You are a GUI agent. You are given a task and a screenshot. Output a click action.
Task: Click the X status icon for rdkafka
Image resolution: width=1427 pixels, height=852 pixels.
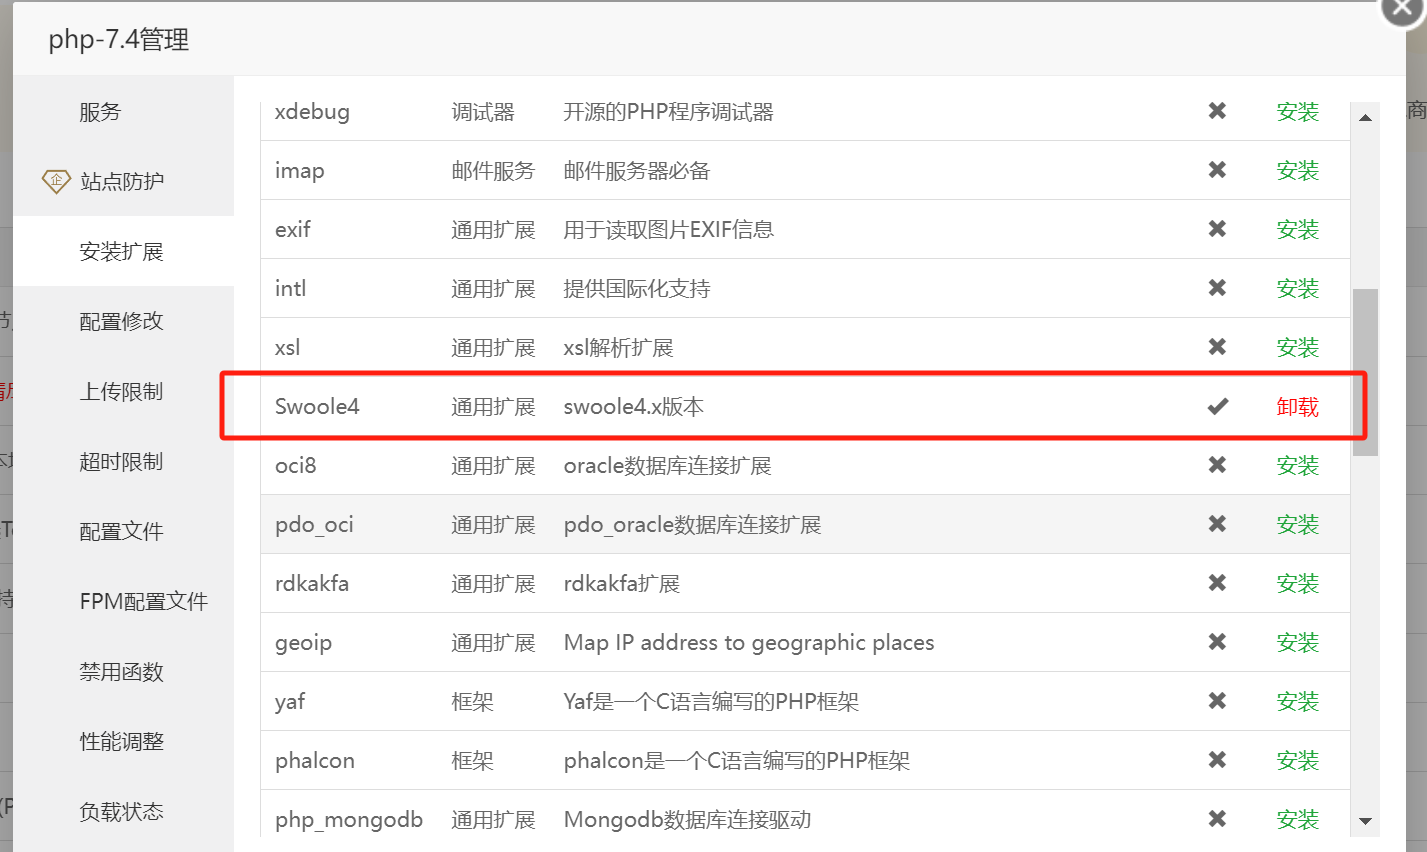click(x=1217, y=583)
